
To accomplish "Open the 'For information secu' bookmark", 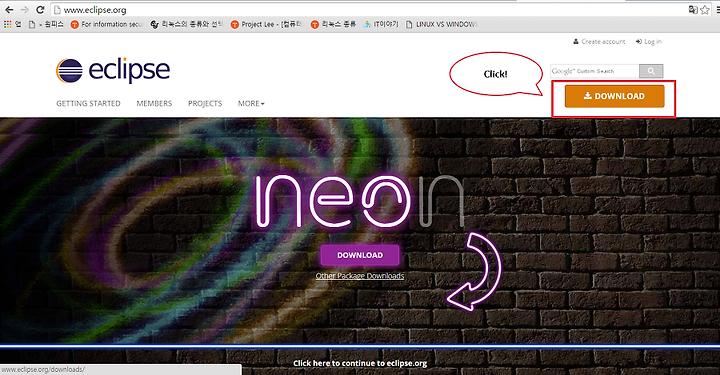I will click(x=107, y=24).
